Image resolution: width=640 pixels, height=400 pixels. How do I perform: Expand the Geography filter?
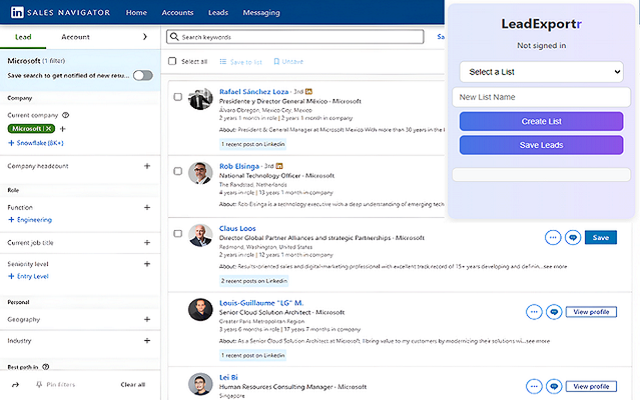click(x=147, y=319)
